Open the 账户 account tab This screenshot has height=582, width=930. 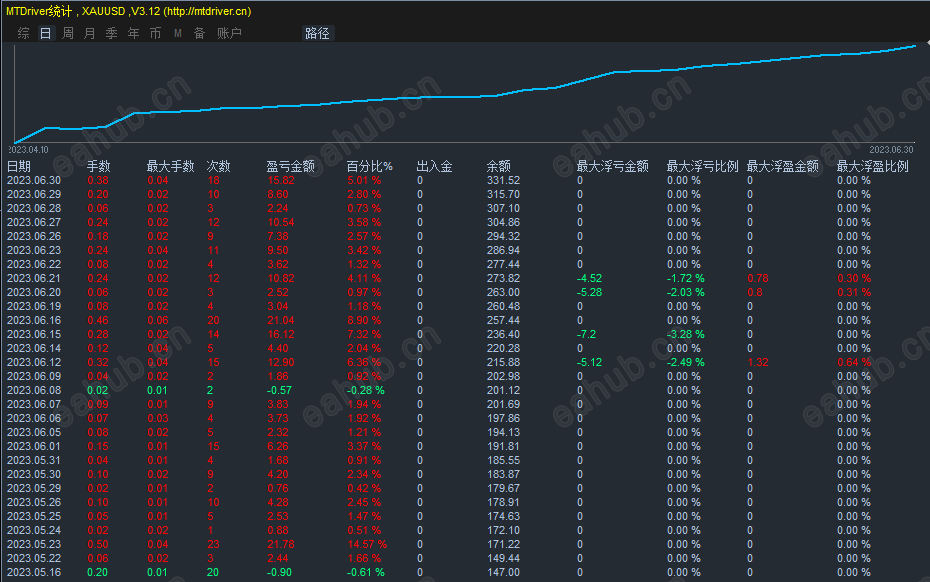pos(229,33)
